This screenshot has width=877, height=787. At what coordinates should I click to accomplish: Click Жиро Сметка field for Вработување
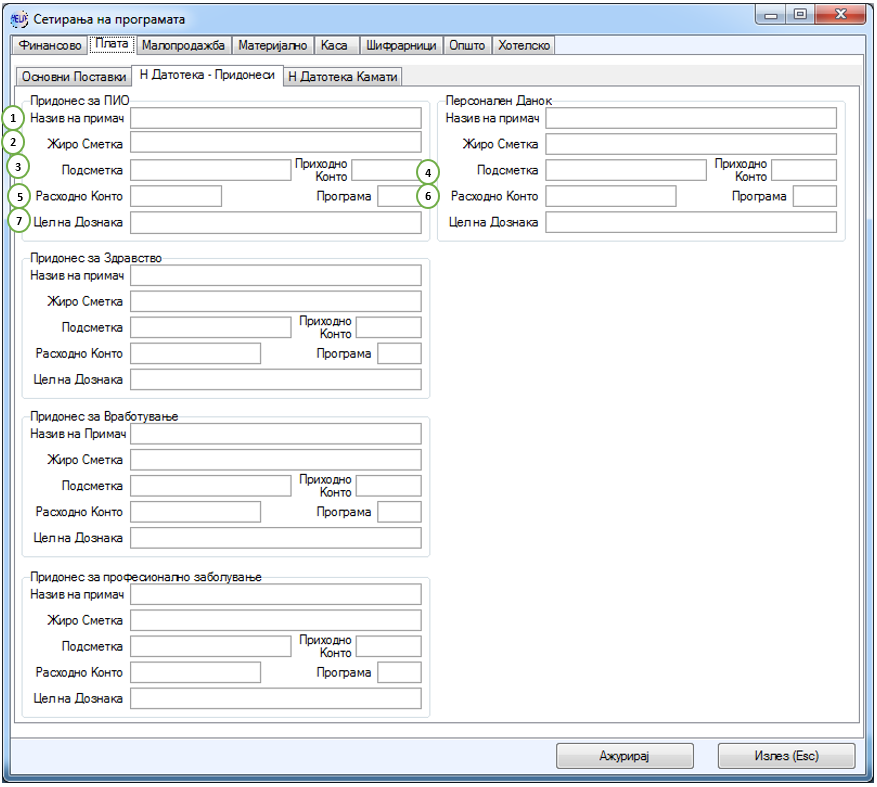(x=276, y=460)
